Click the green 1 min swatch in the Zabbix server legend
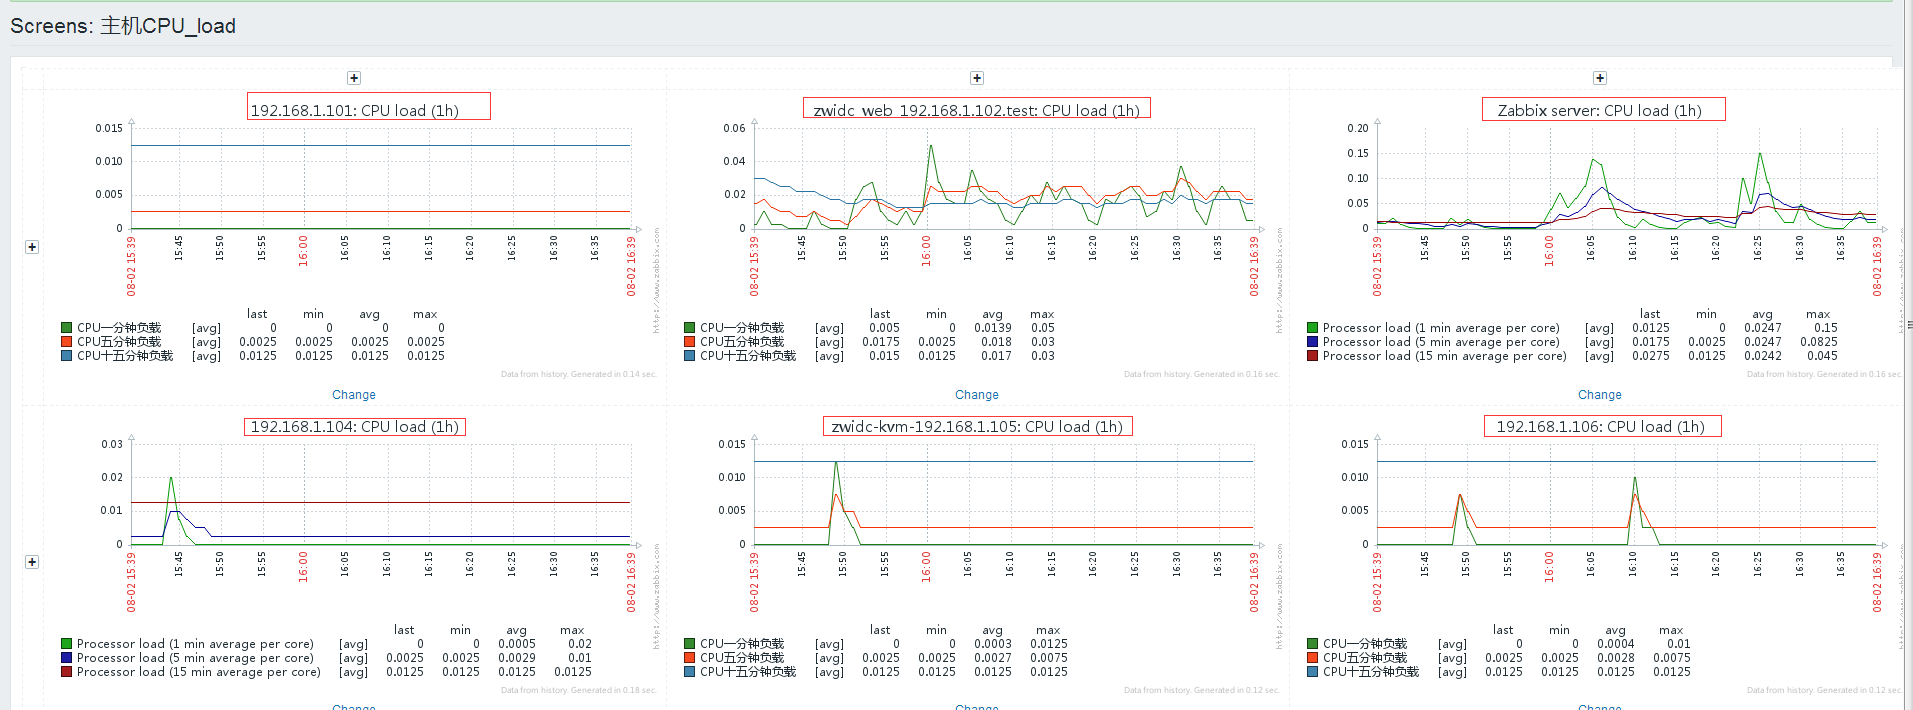The height and width of the screenshot is (710, 1913). [1312, 328]
